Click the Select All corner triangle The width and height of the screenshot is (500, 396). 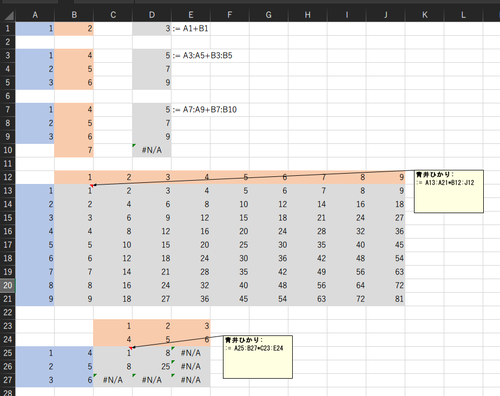click(8, 15)
